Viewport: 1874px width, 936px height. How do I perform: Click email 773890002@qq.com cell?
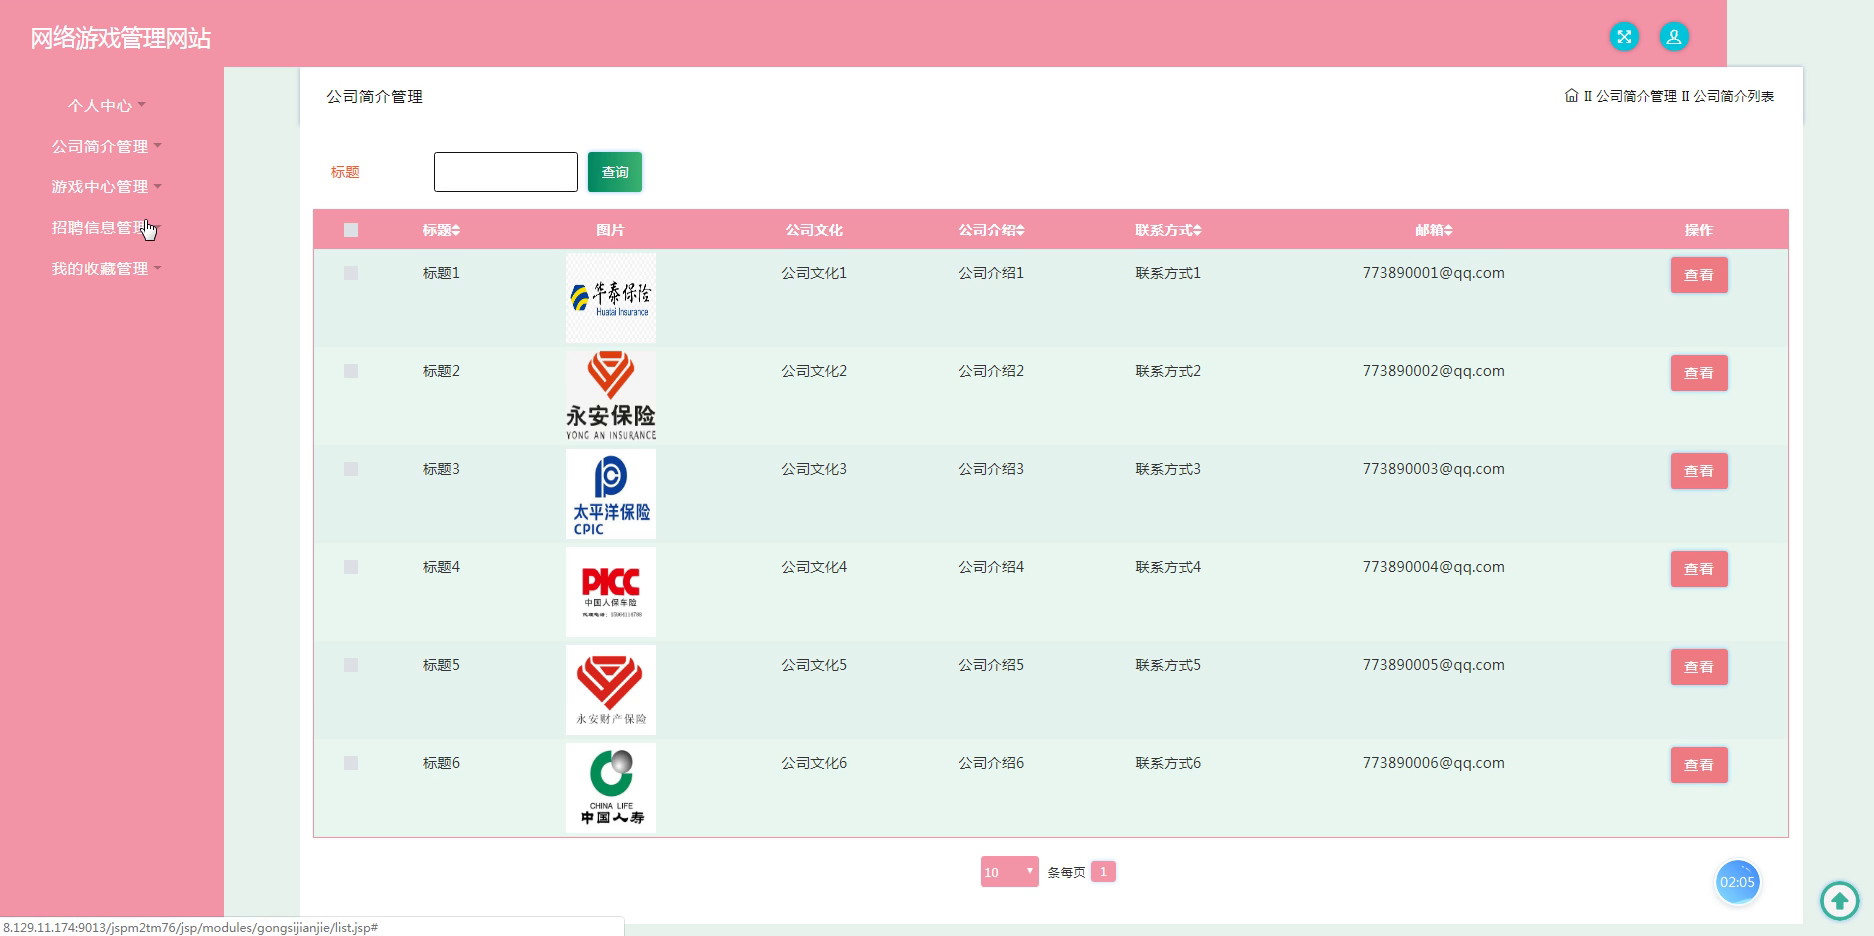1433,371
